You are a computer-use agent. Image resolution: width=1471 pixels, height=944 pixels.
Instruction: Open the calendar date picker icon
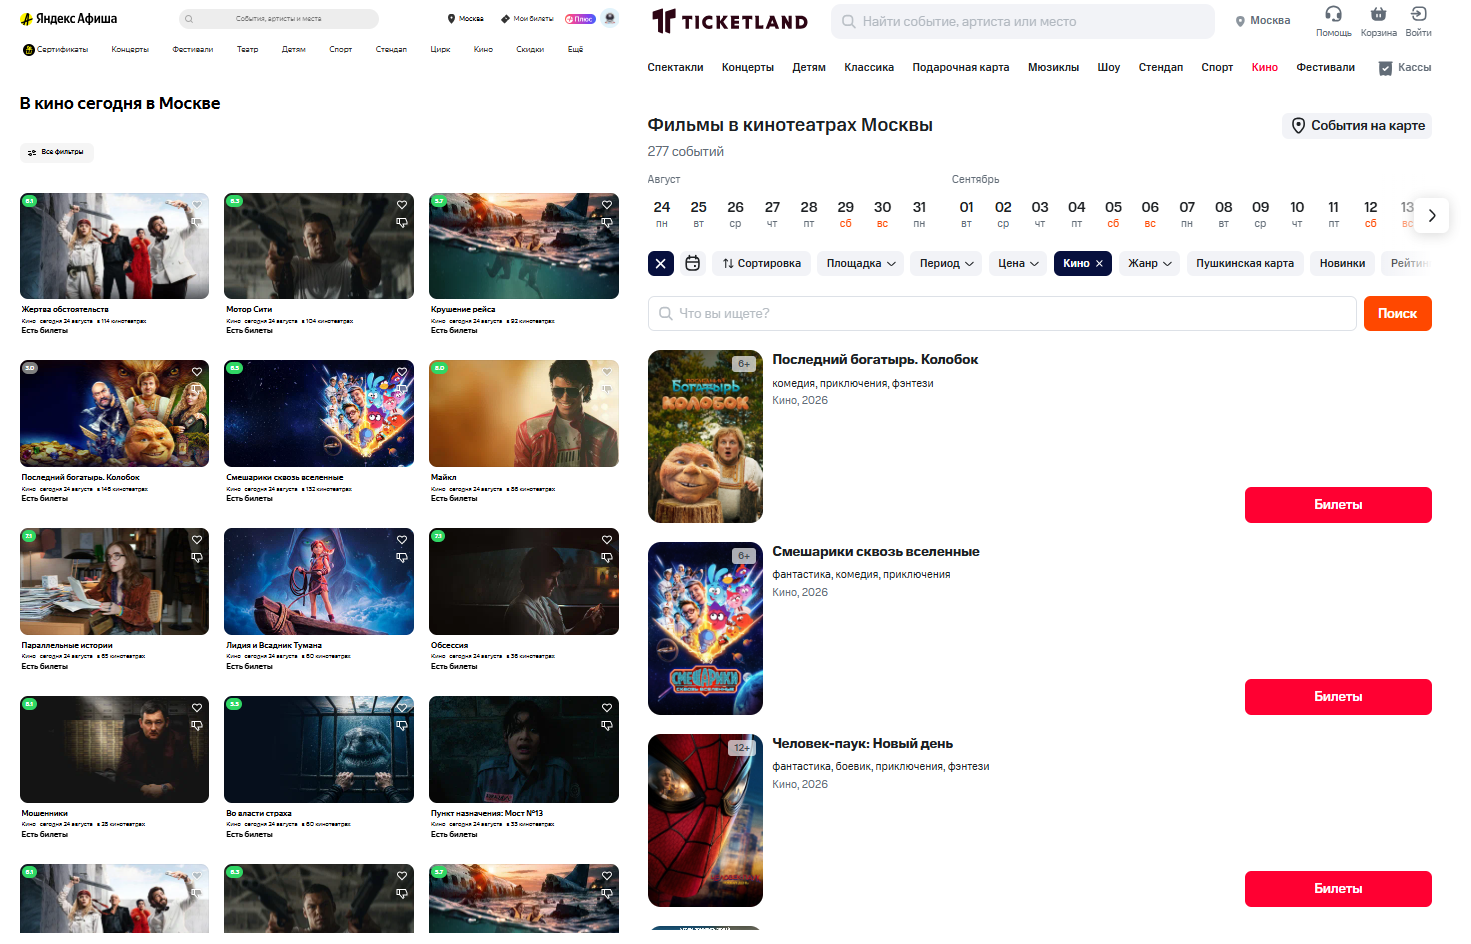pos(693,263)
